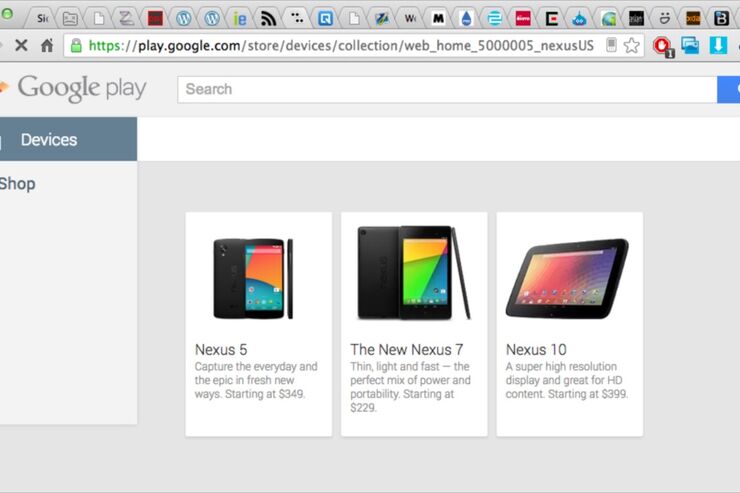740x493 pixels.
Task: Click the 'Nexus 5' title link
Action: pos(221,350)
